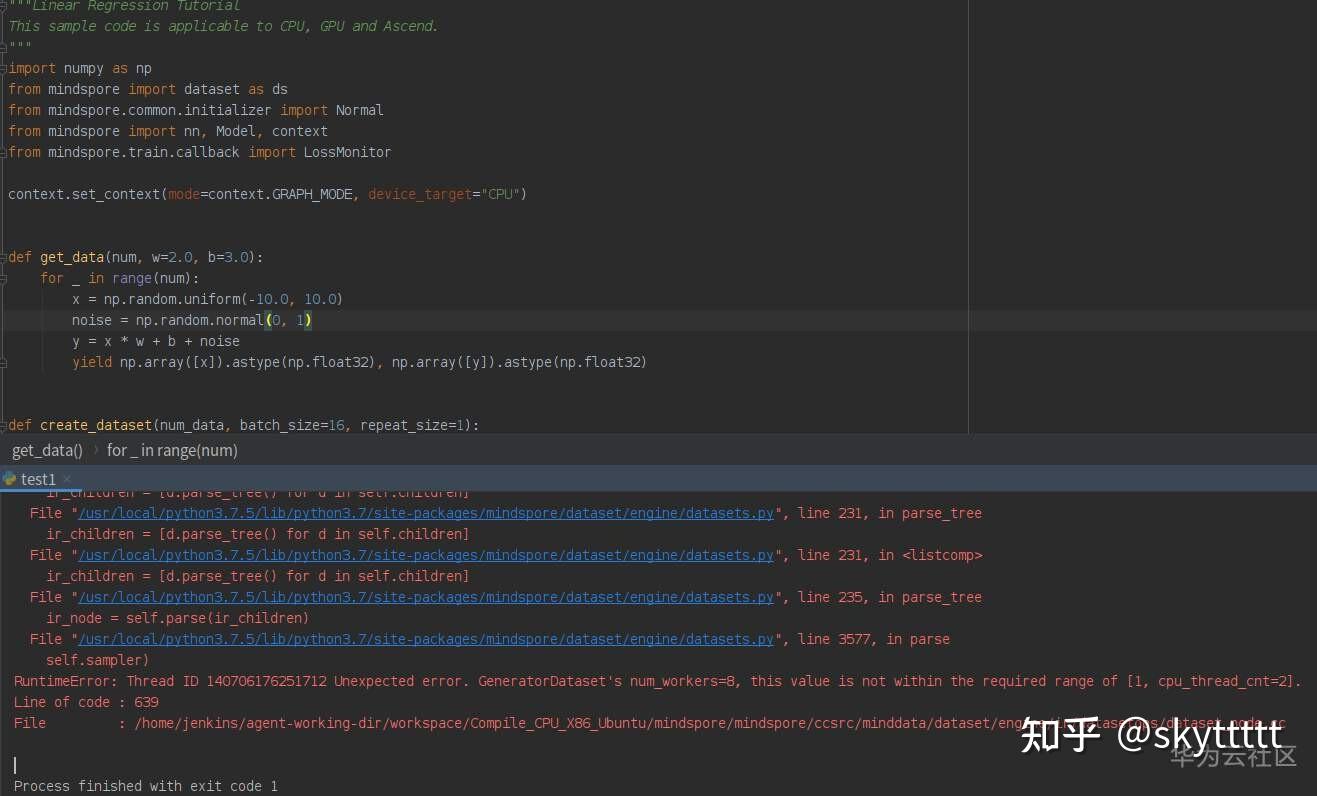The image size is (1317, 796).
Task: Click the Python file icon on the test1 tab
Action: [10, 479]
